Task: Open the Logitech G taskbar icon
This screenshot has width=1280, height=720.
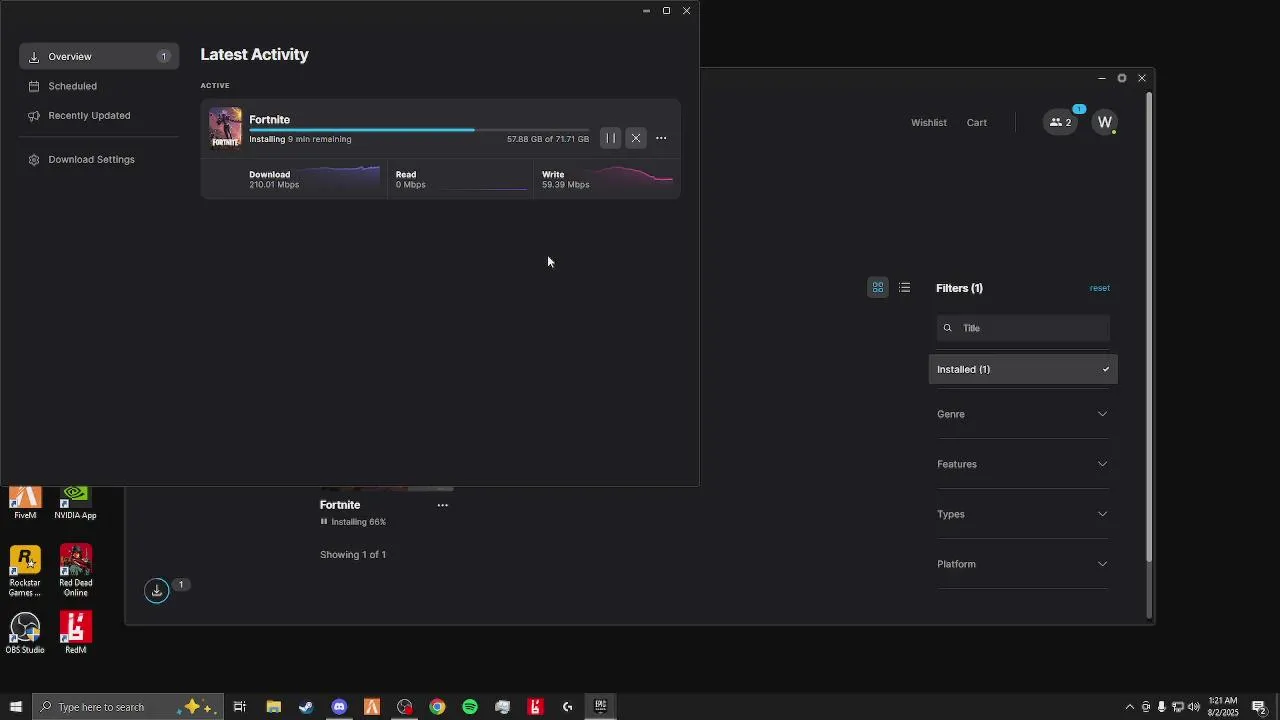Action: (x=567, y=707)
